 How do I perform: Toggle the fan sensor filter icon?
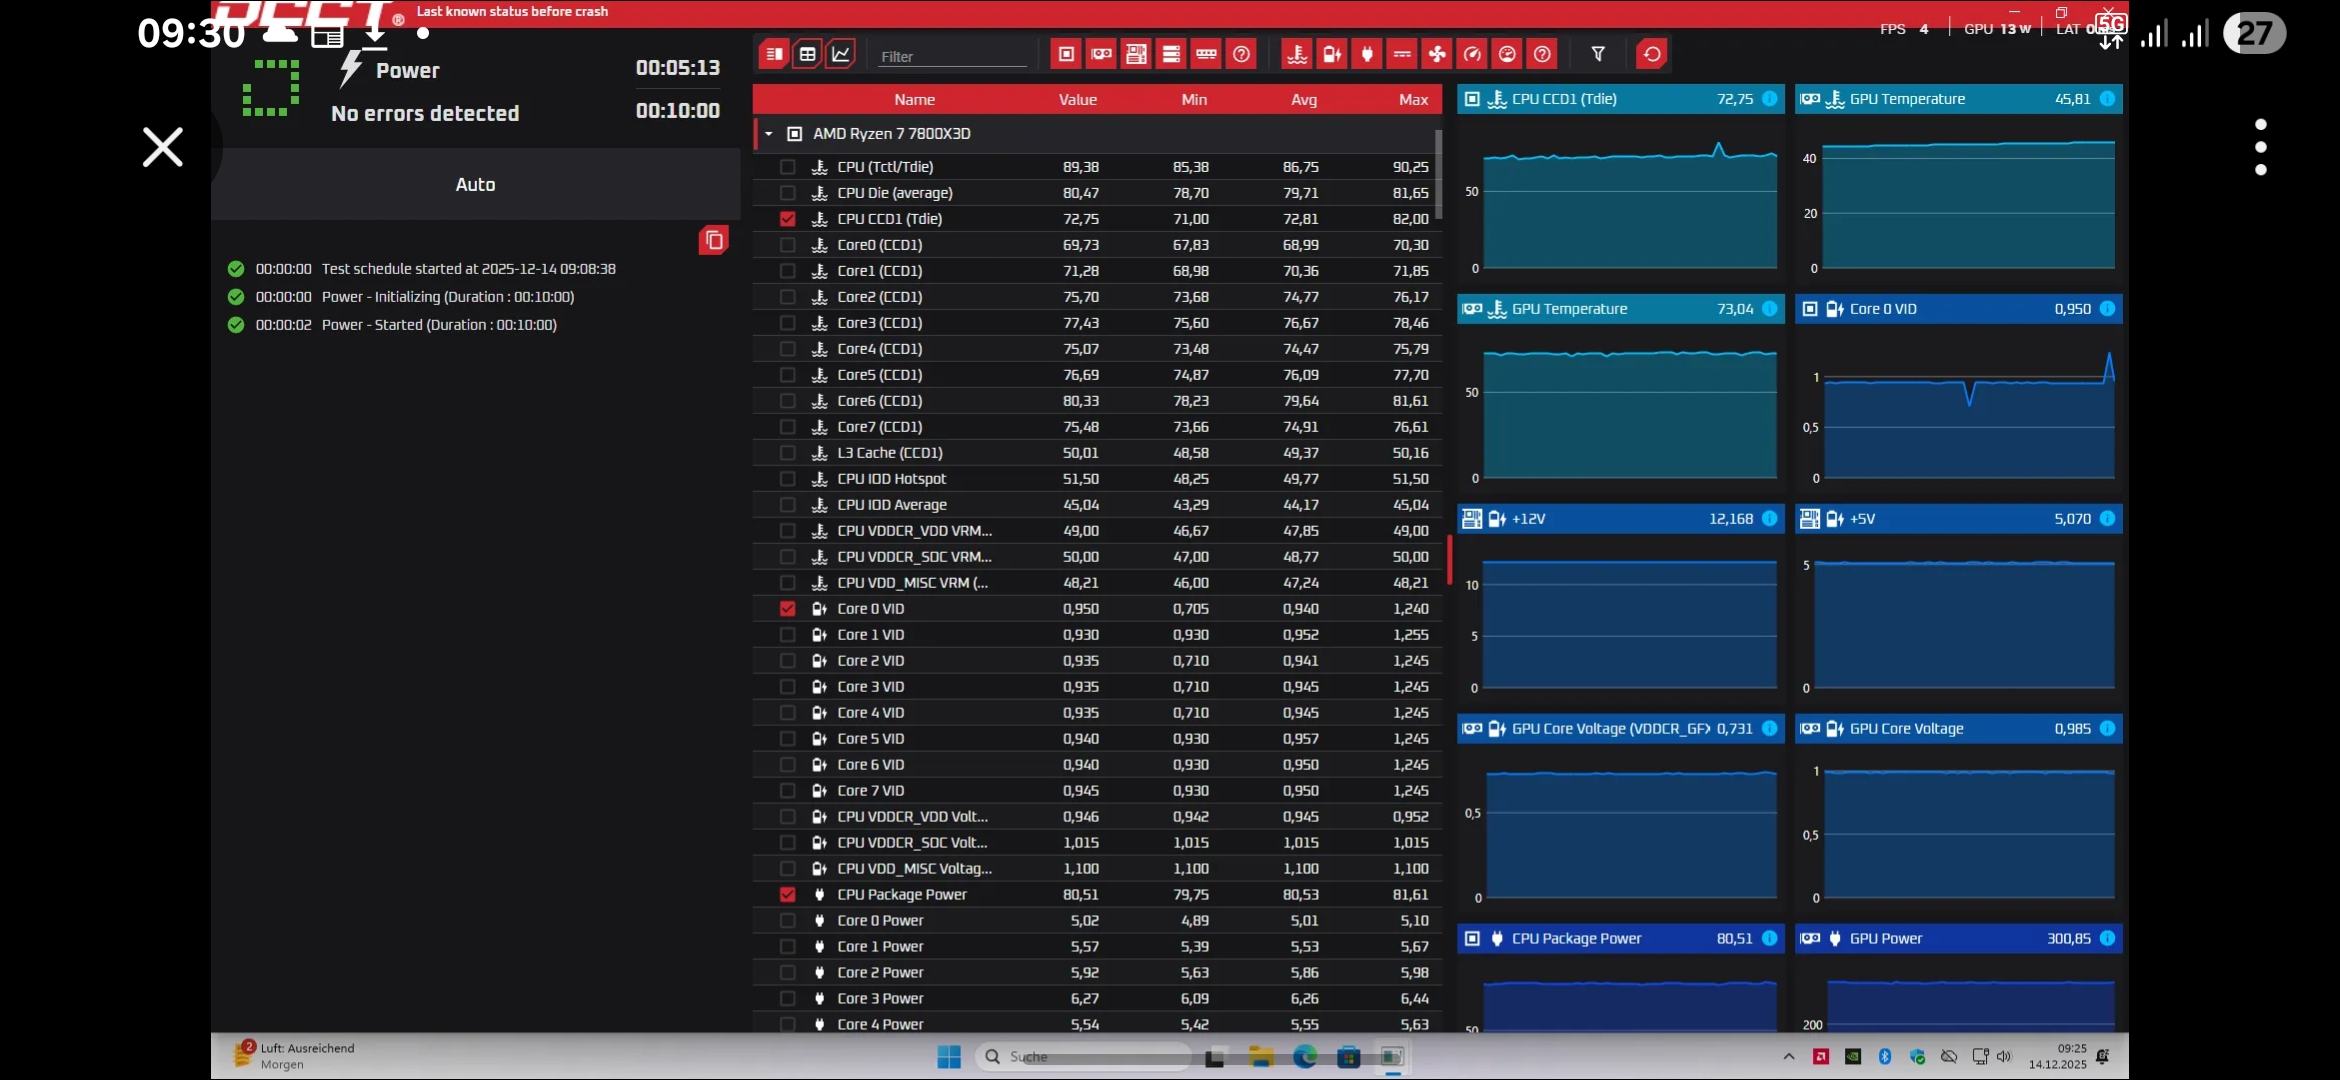click(1437, 54)
